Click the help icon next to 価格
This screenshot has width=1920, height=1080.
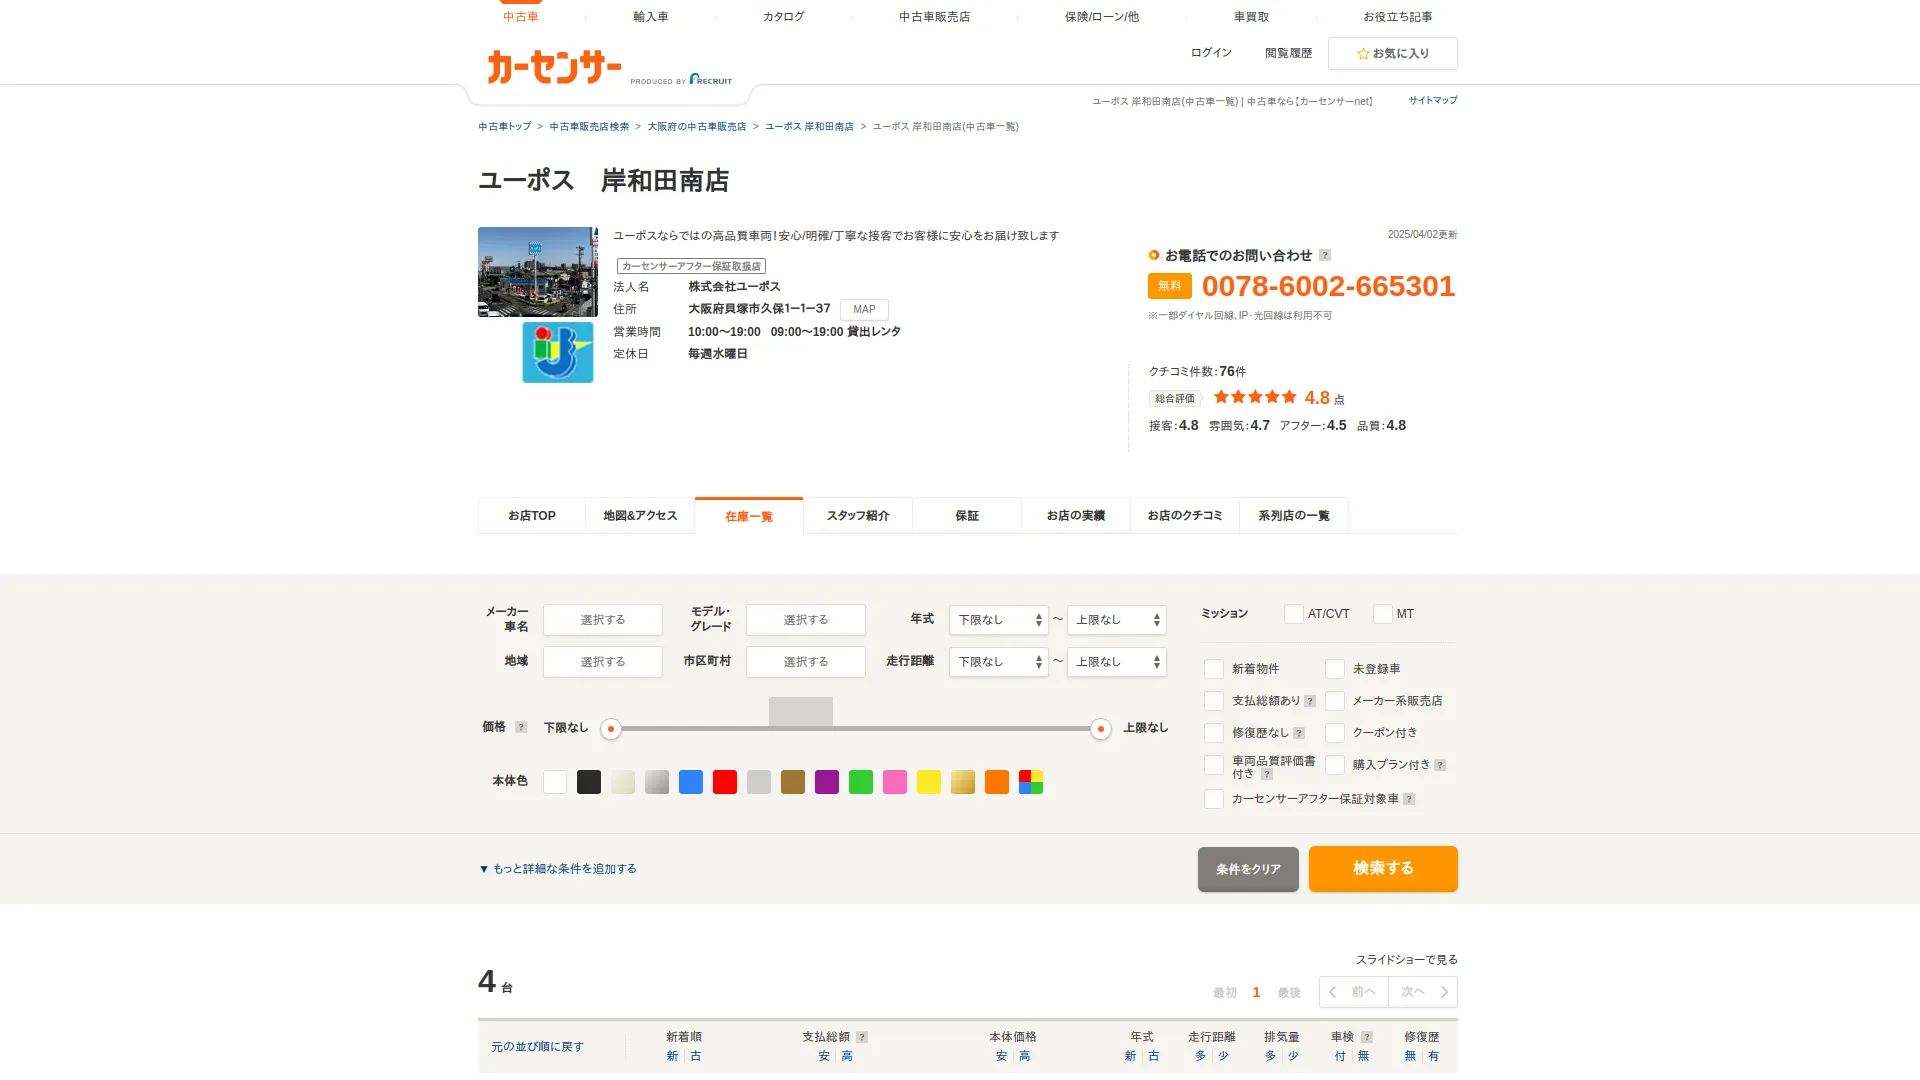pos(521,727)
